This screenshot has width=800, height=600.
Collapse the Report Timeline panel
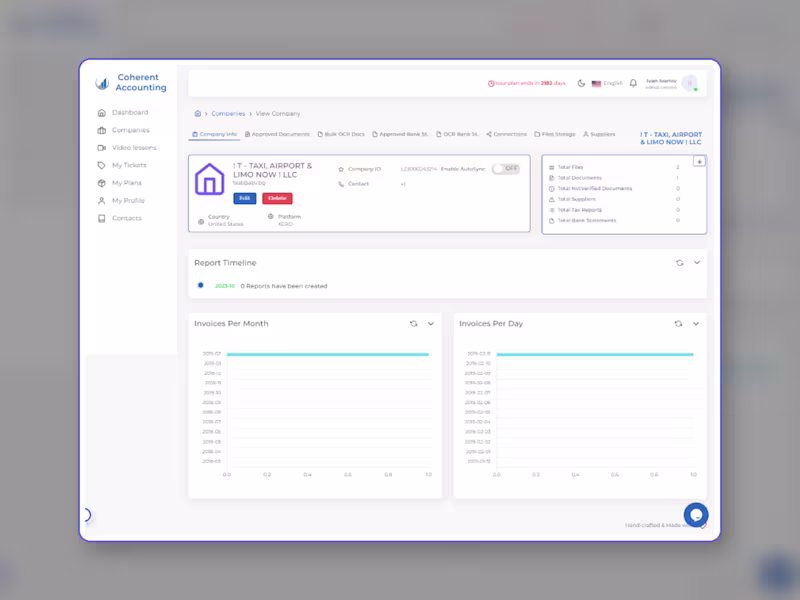pos(696,263)
